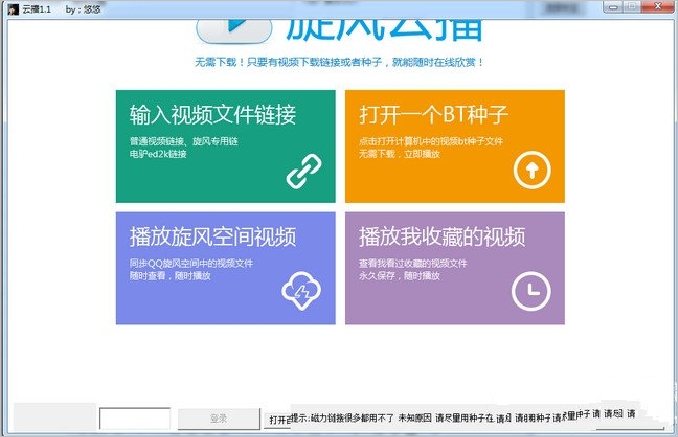Click the greyed 登录 login button

tap(219, 419)
